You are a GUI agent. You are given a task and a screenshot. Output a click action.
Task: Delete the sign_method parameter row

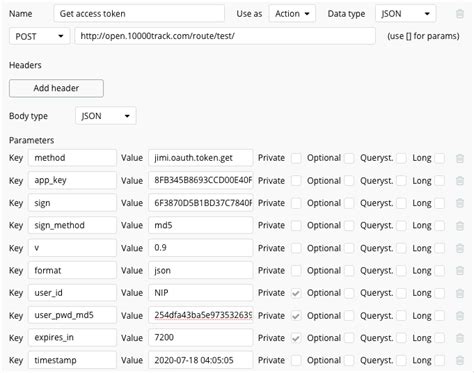coord(460,226)
